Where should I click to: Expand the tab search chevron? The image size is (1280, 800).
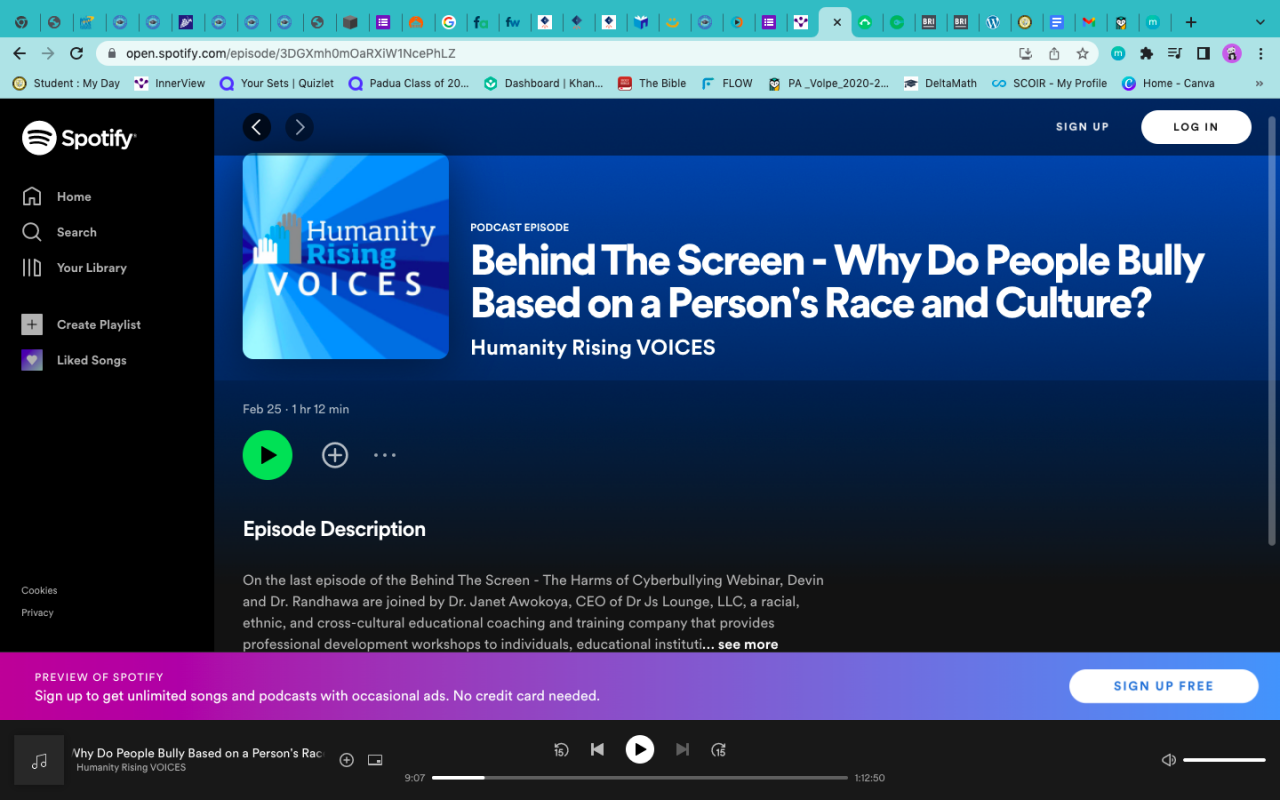[1258, 22]
